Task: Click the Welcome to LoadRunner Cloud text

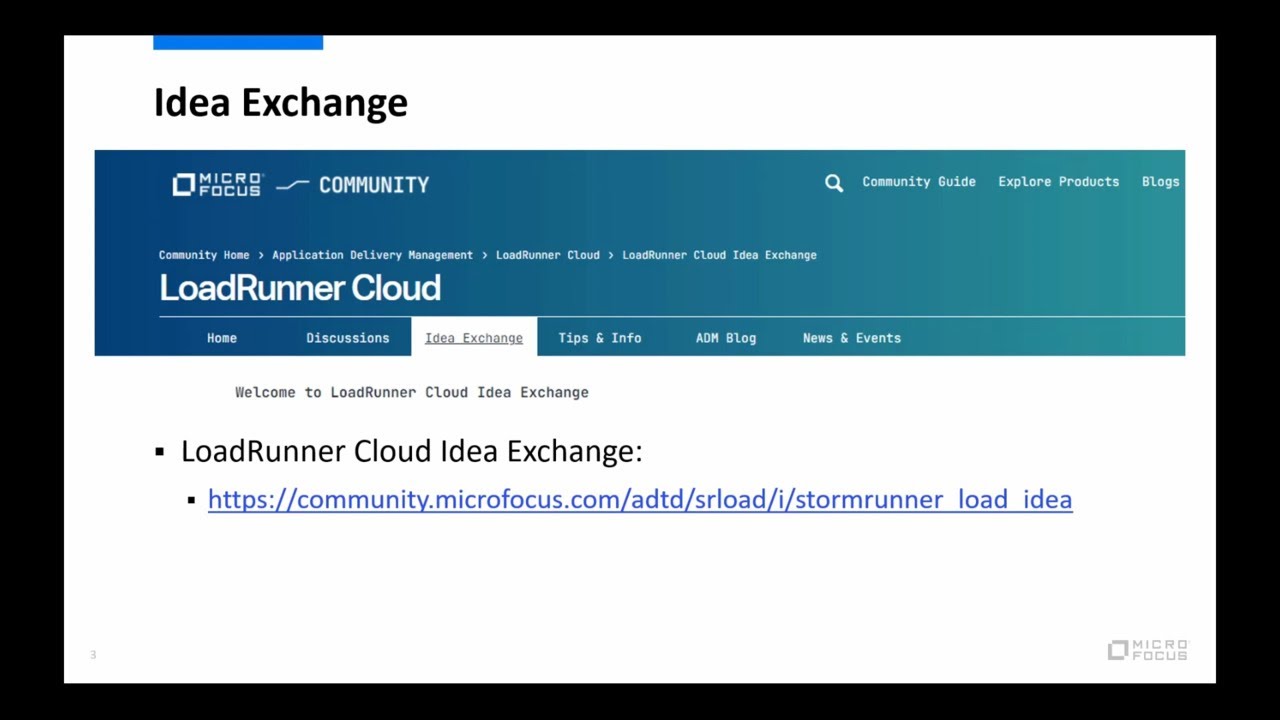Action: 412,392
